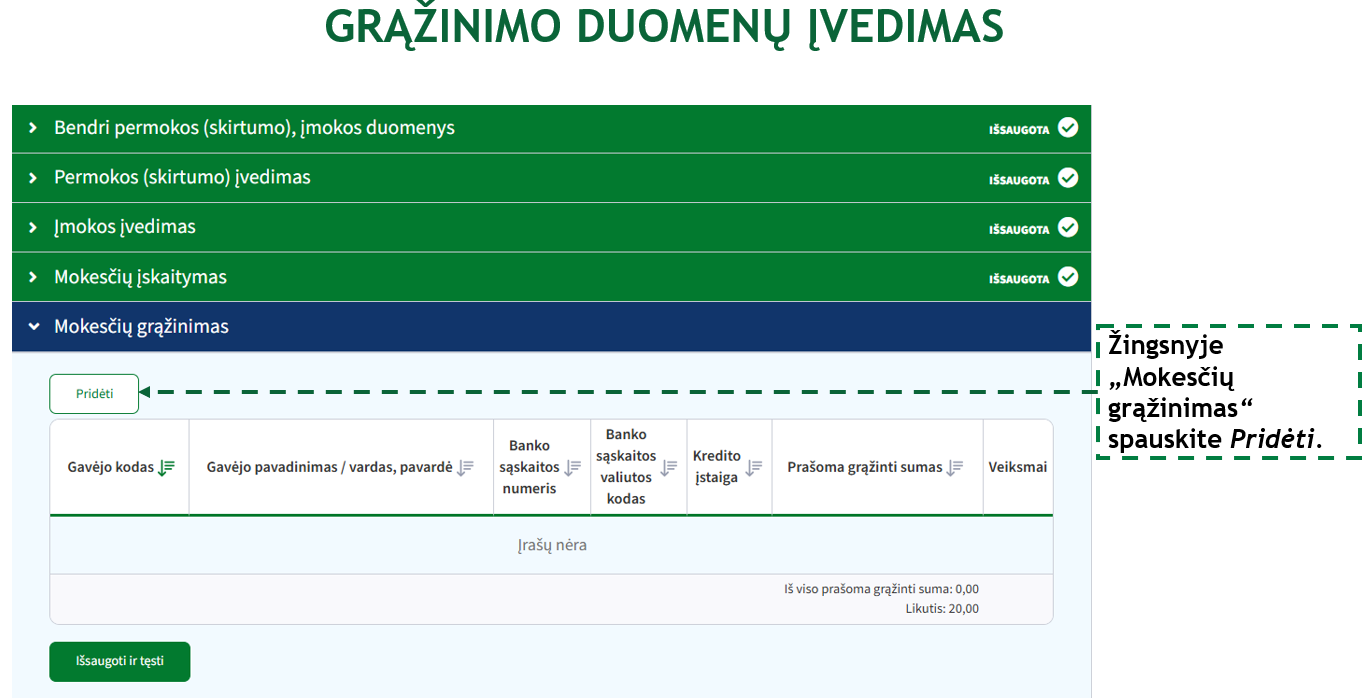Click Išsaugoti ir tęsti button
The image size is (1365, 698).
(x=119, y=662)
